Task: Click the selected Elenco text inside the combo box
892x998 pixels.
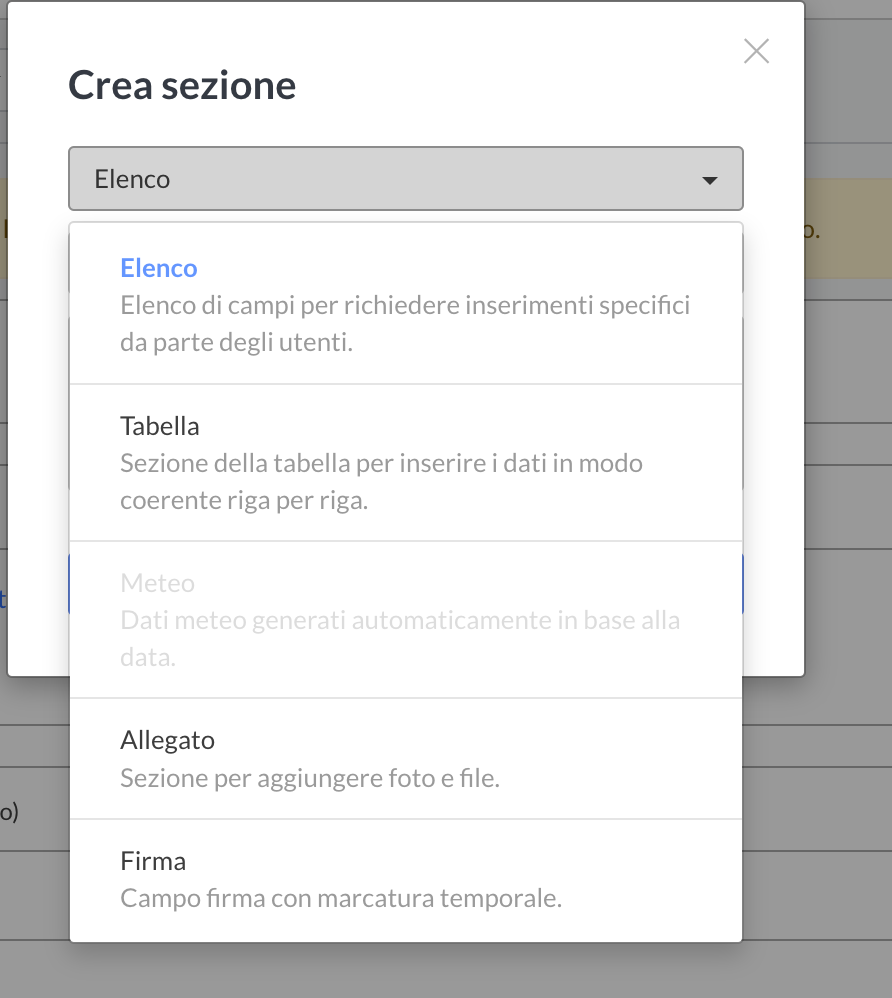Action: click(x=132, y=180)
